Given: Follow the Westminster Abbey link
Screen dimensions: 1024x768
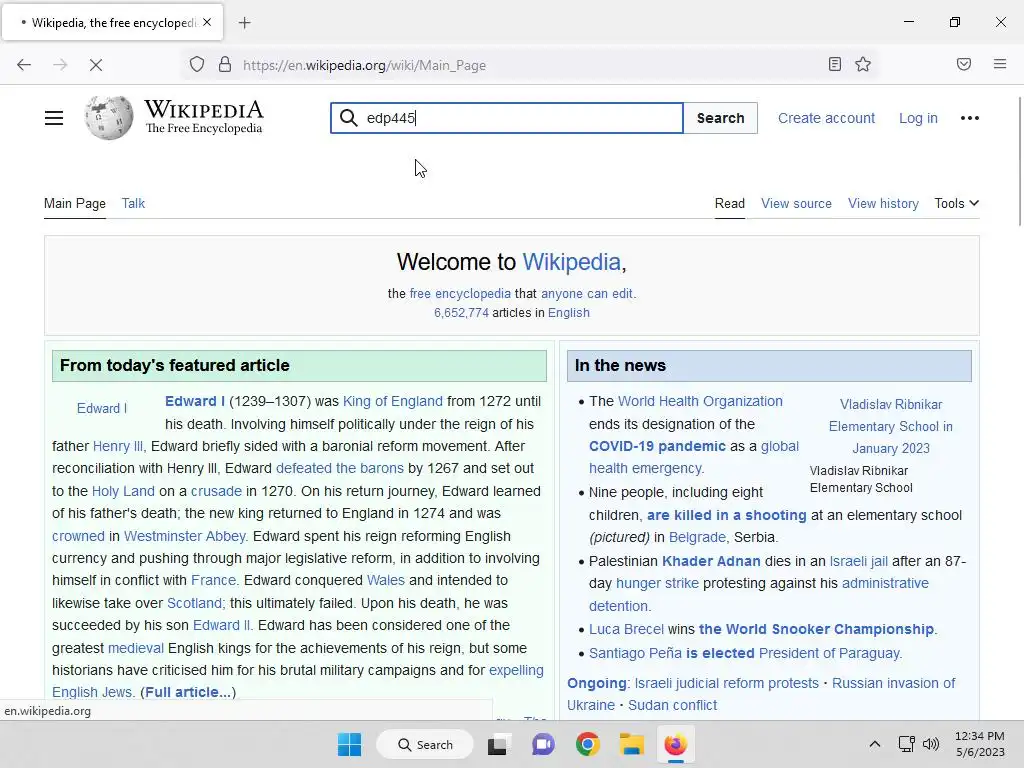Looking at the screenshot, I should tap(185, 536).
